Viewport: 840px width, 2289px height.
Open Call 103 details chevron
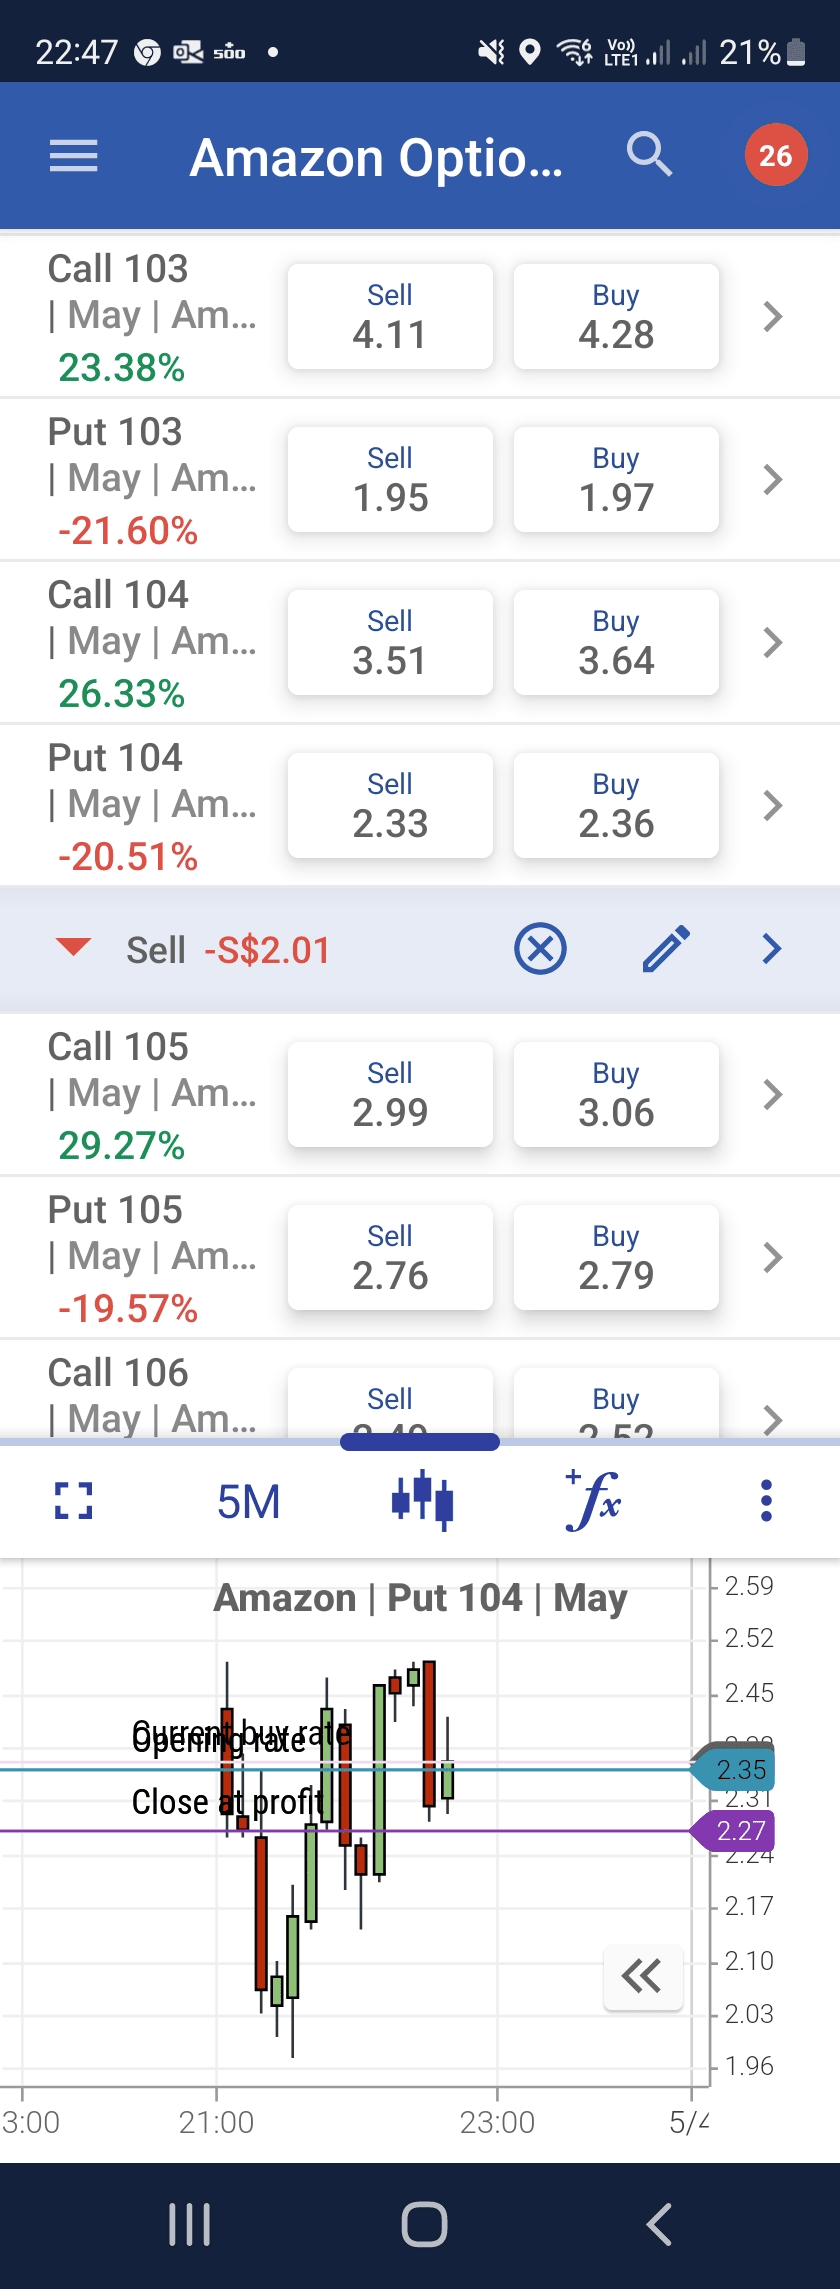[x=772, y=317]
